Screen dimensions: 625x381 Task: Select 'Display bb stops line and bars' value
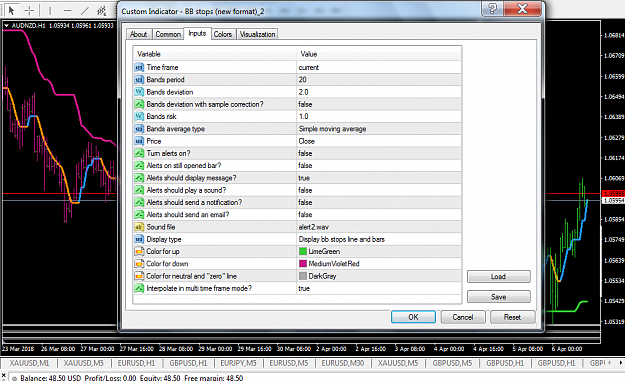coord(342,239)
